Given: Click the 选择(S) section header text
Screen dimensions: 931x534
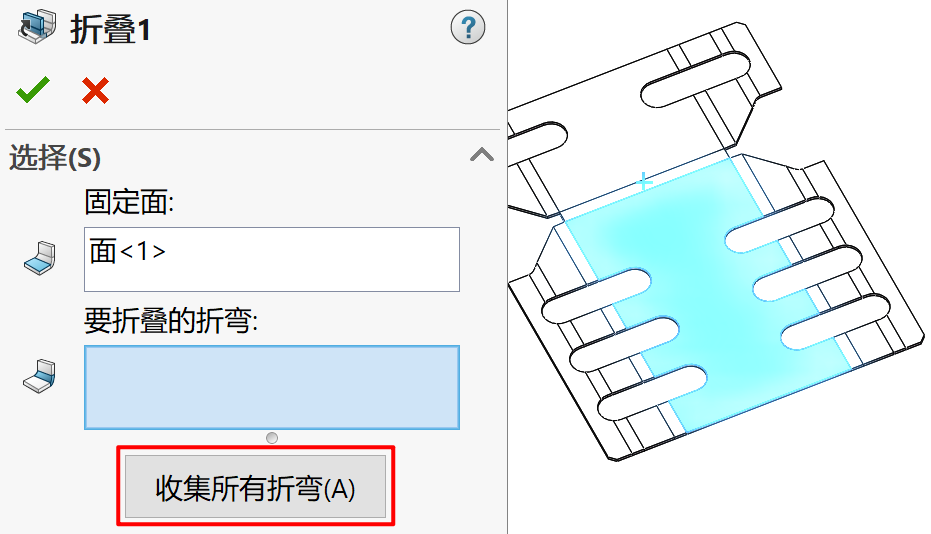Looking at the screenshot, I should pyautogui.click(x=55, y=158).
